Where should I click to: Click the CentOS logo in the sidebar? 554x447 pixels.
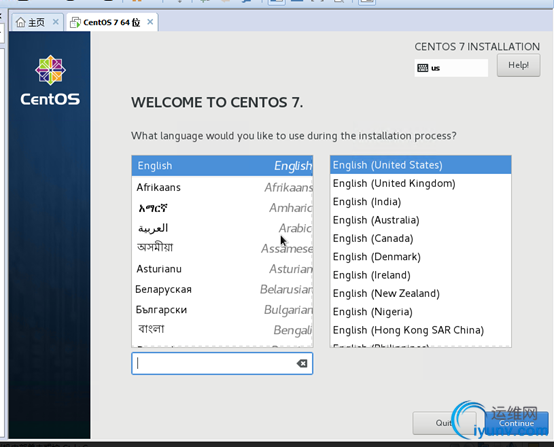(50, 81)
